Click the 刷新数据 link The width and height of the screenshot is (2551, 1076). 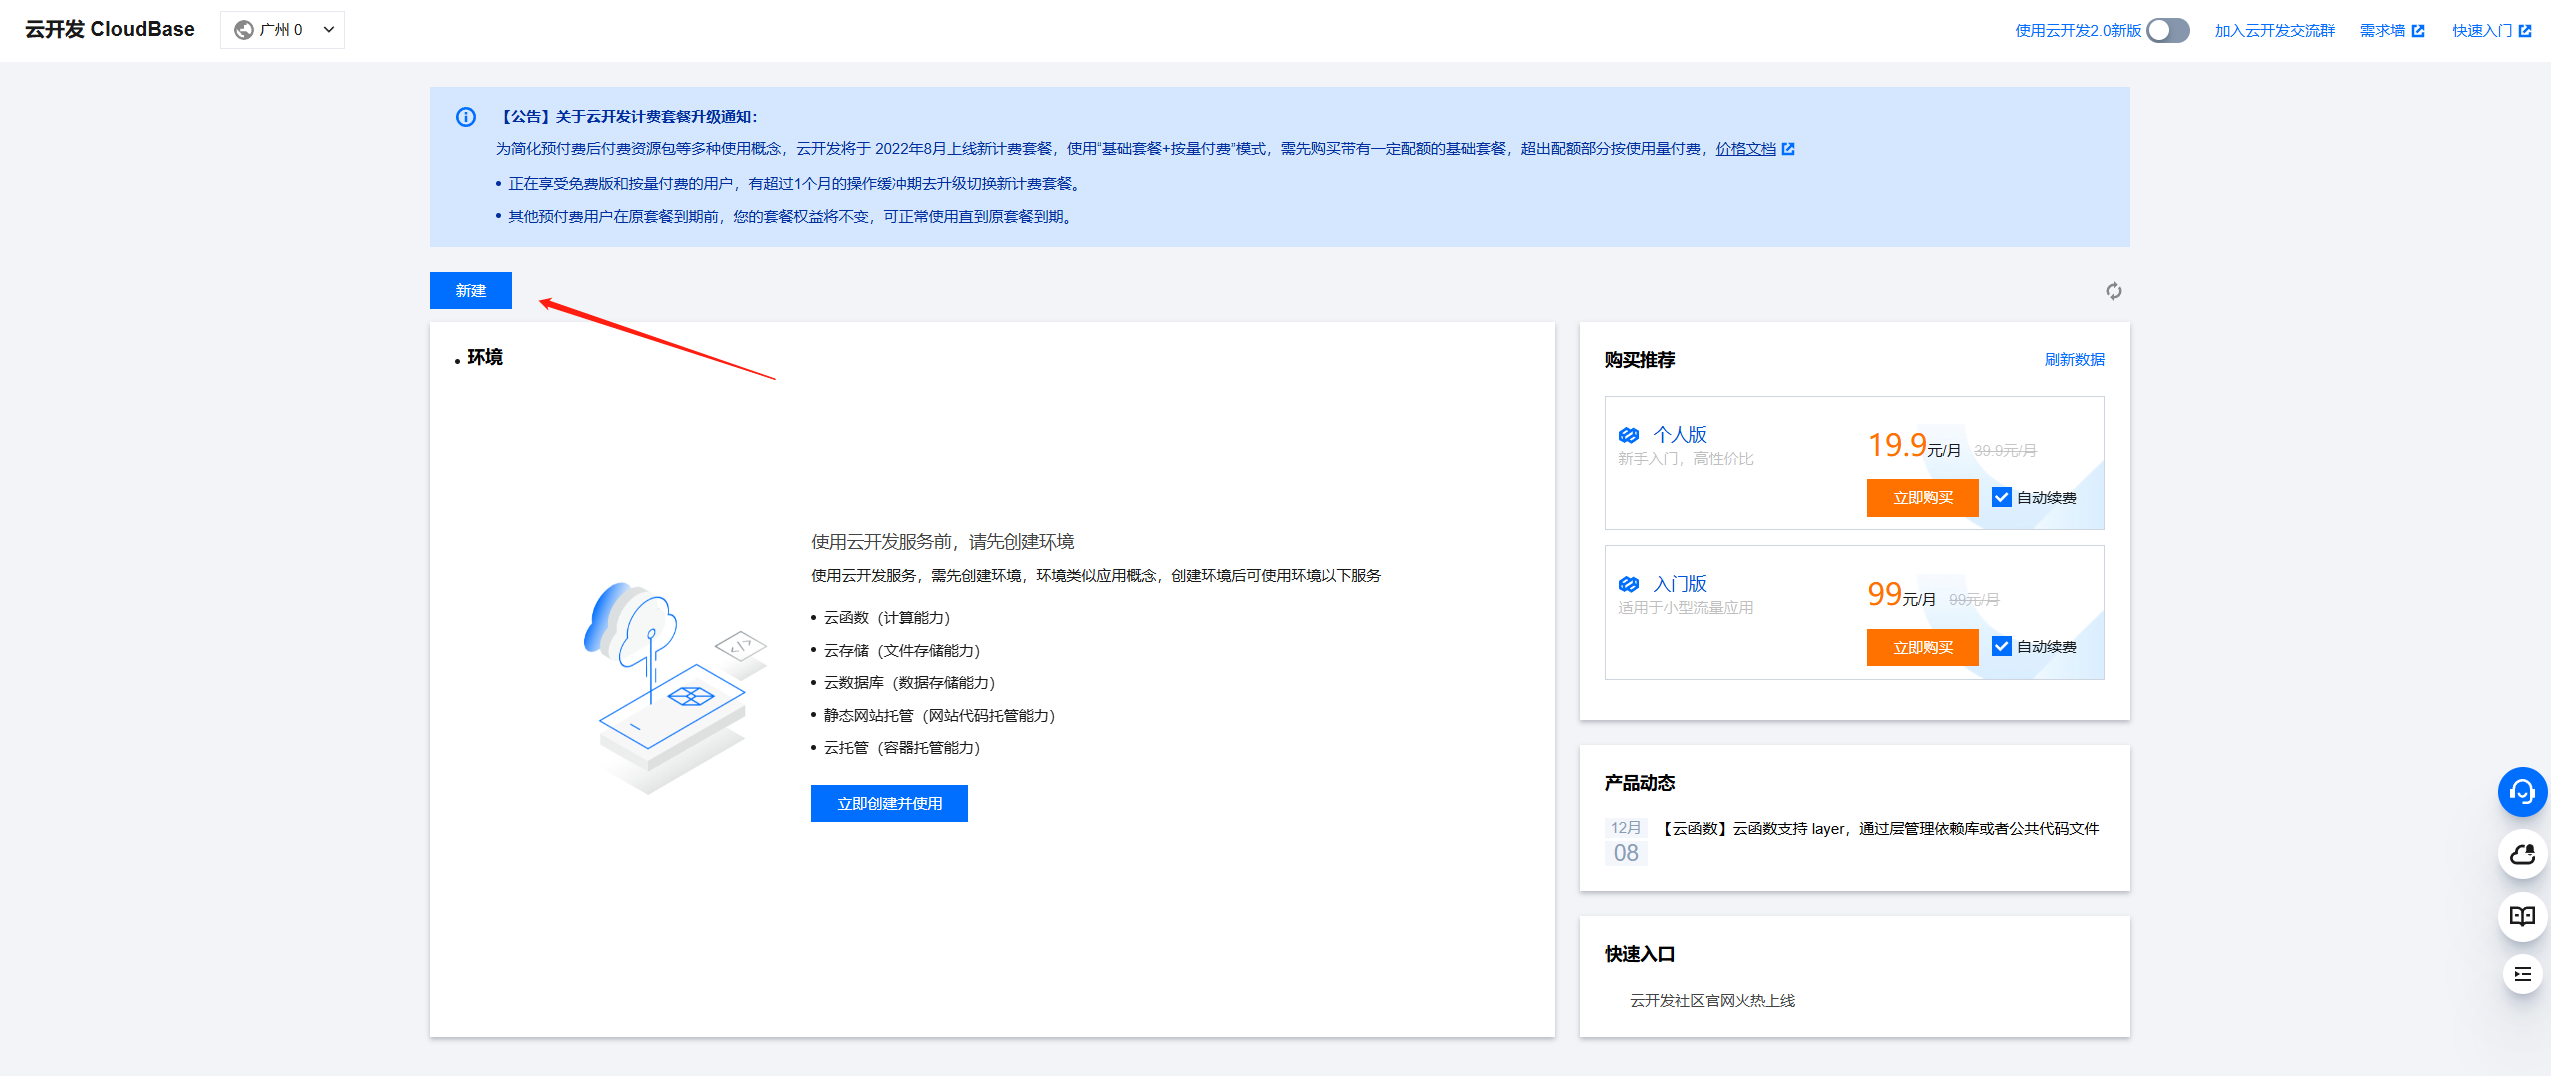[2074, 360]
